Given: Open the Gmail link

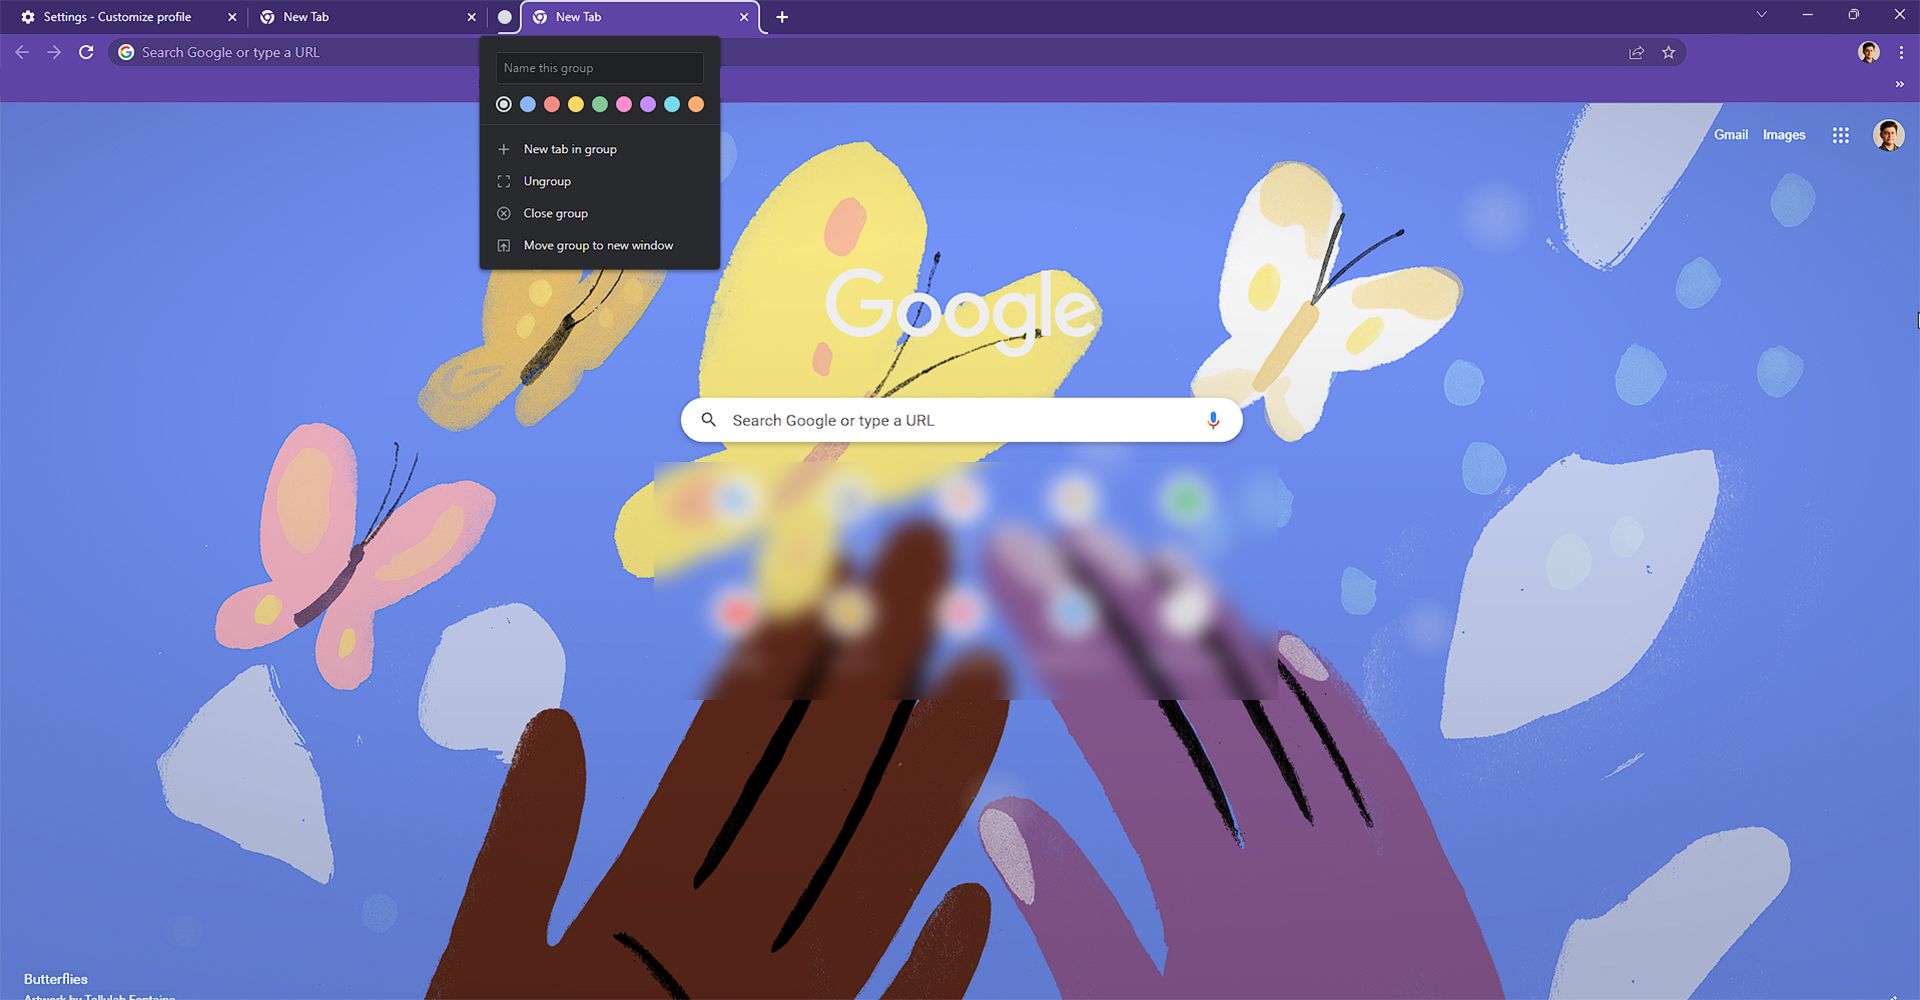Looking at the screenshot, I should pyautogui.click(x=1730, y=135).
